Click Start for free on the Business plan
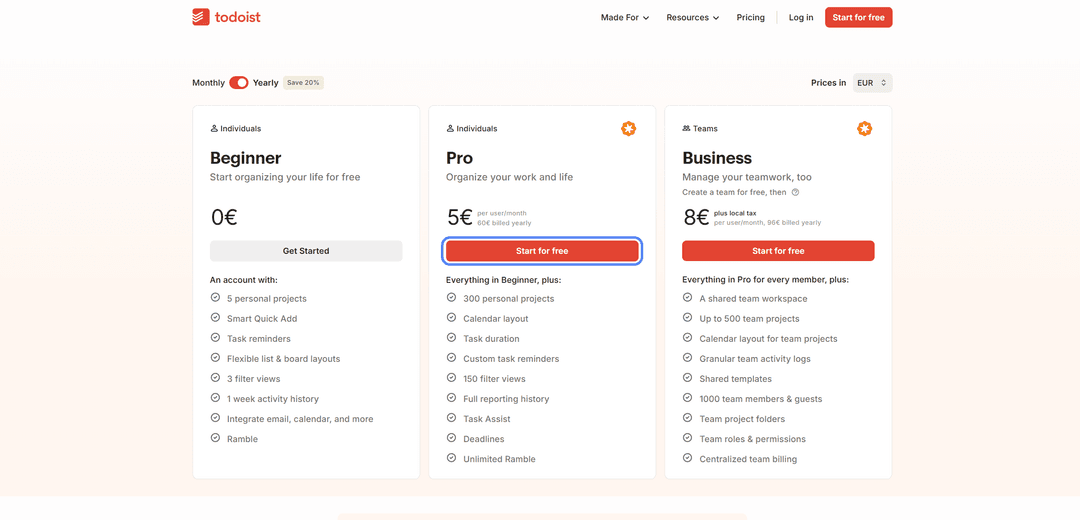Screen dimensions: 1080x520 coord(778,251)
